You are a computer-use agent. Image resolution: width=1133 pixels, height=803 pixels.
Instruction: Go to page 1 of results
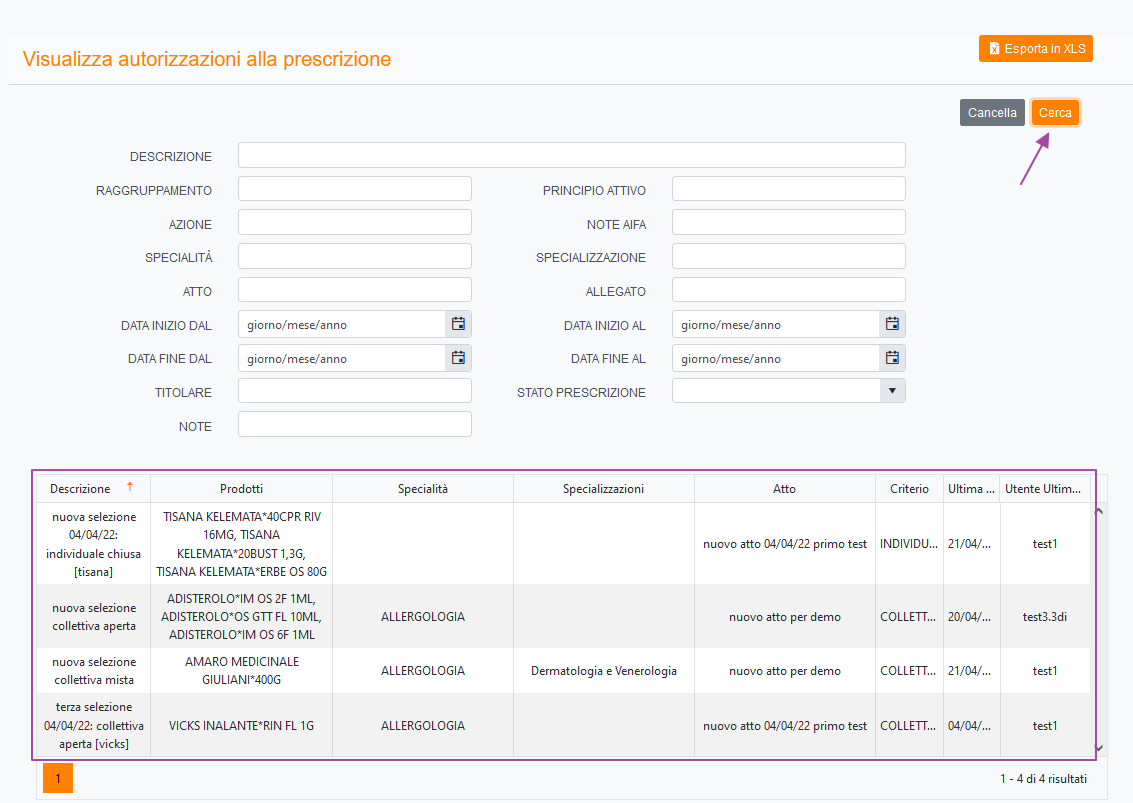(58, 777)
